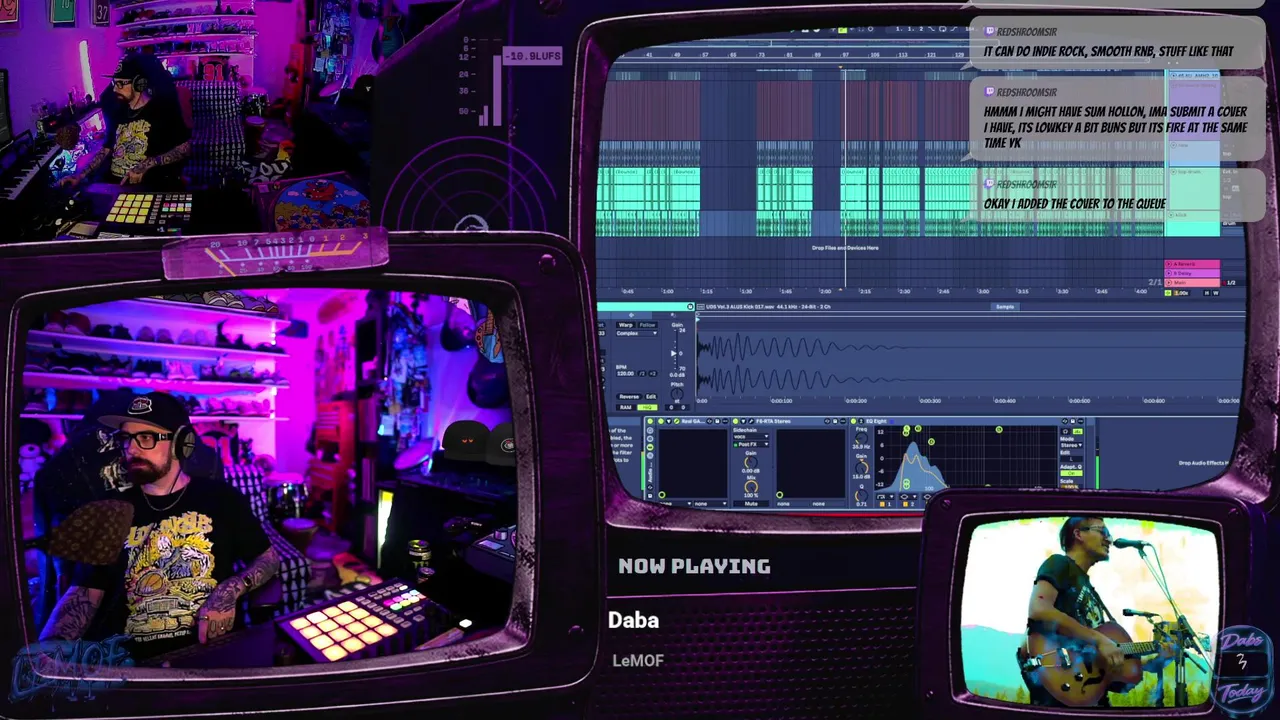Click the 1.00x zoom indicator near H W
The height and width of the screenshot is (720, 1280).
[1181, 293]
